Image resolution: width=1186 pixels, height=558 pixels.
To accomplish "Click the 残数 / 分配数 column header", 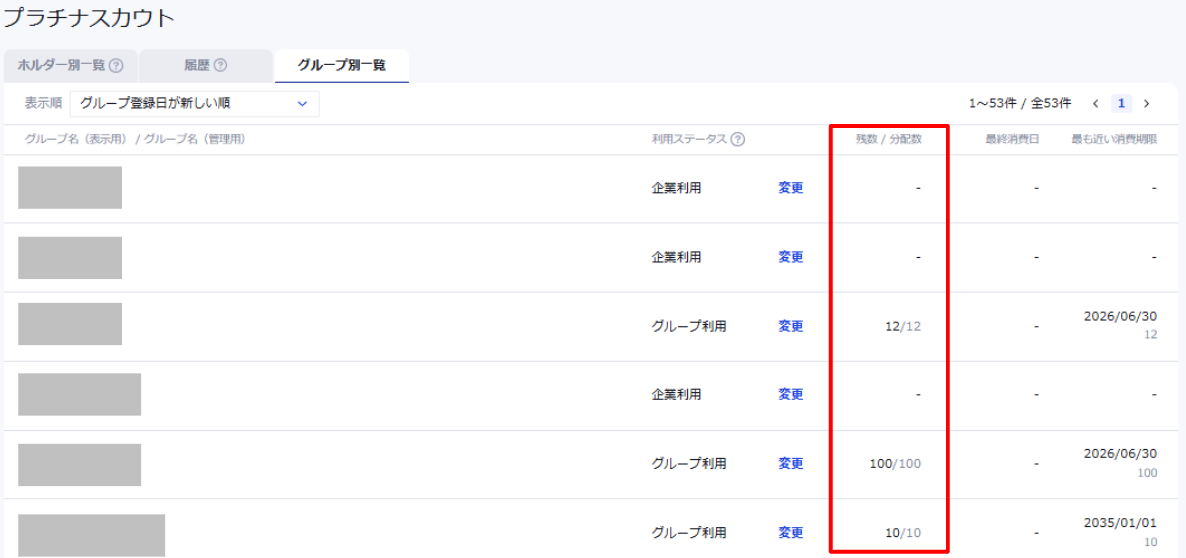I will pos(888,139).
